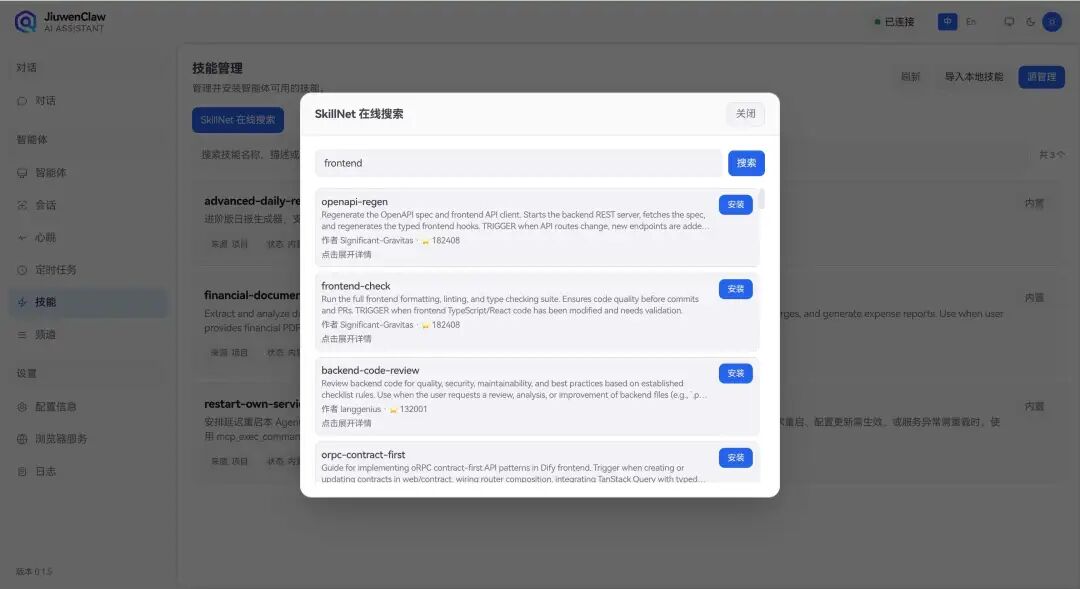Install the openapi-regen skill
Screen dimensions: 1080x589
coord(736,205)
